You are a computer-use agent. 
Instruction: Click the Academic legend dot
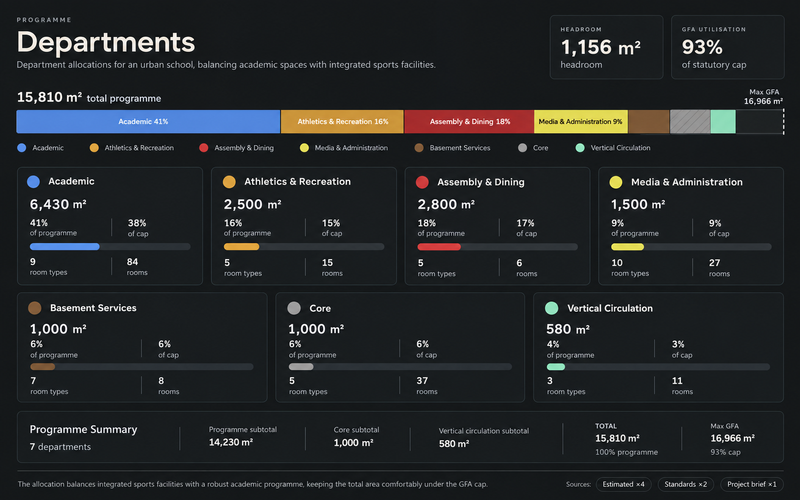tap(21, 148)
